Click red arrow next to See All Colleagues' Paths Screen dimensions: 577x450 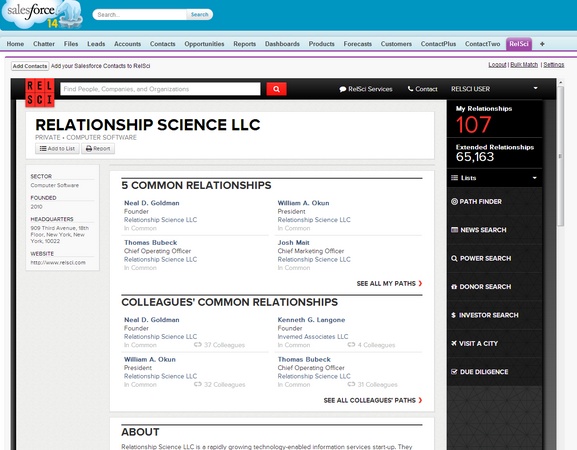[x=420, y=400]
